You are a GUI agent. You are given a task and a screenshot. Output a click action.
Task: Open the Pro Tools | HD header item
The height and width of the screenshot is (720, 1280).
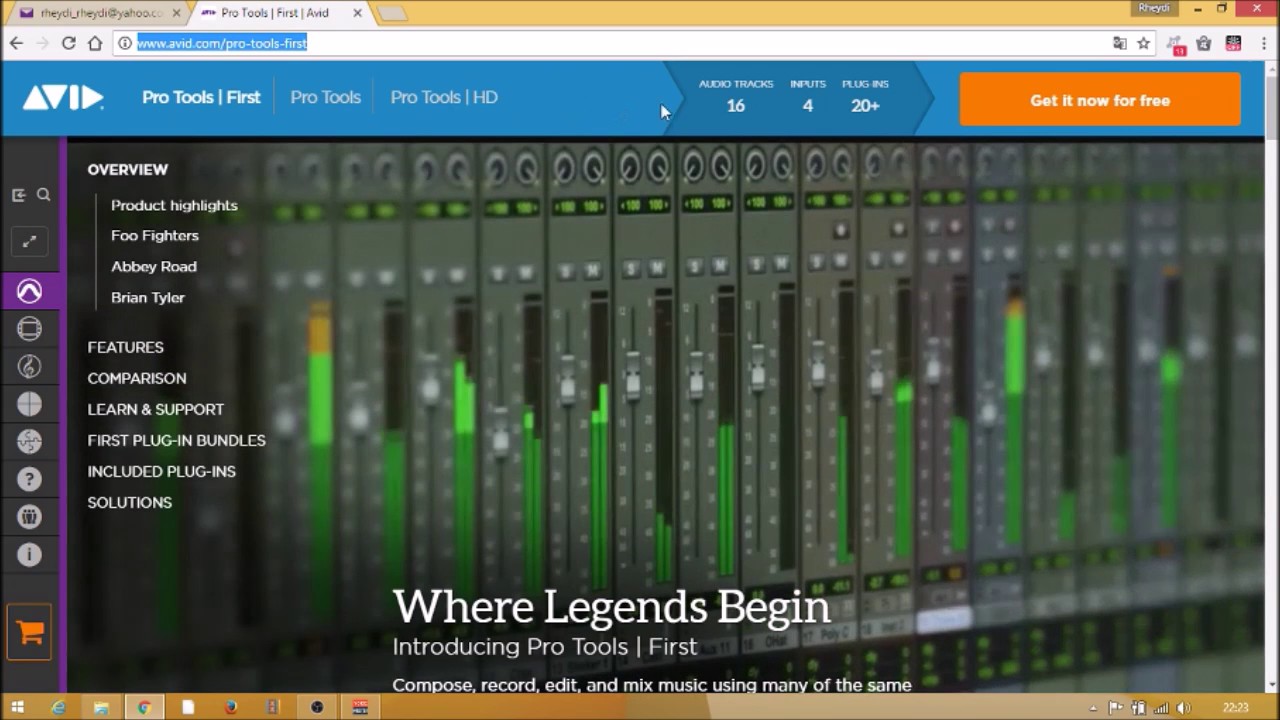point(444,97)
